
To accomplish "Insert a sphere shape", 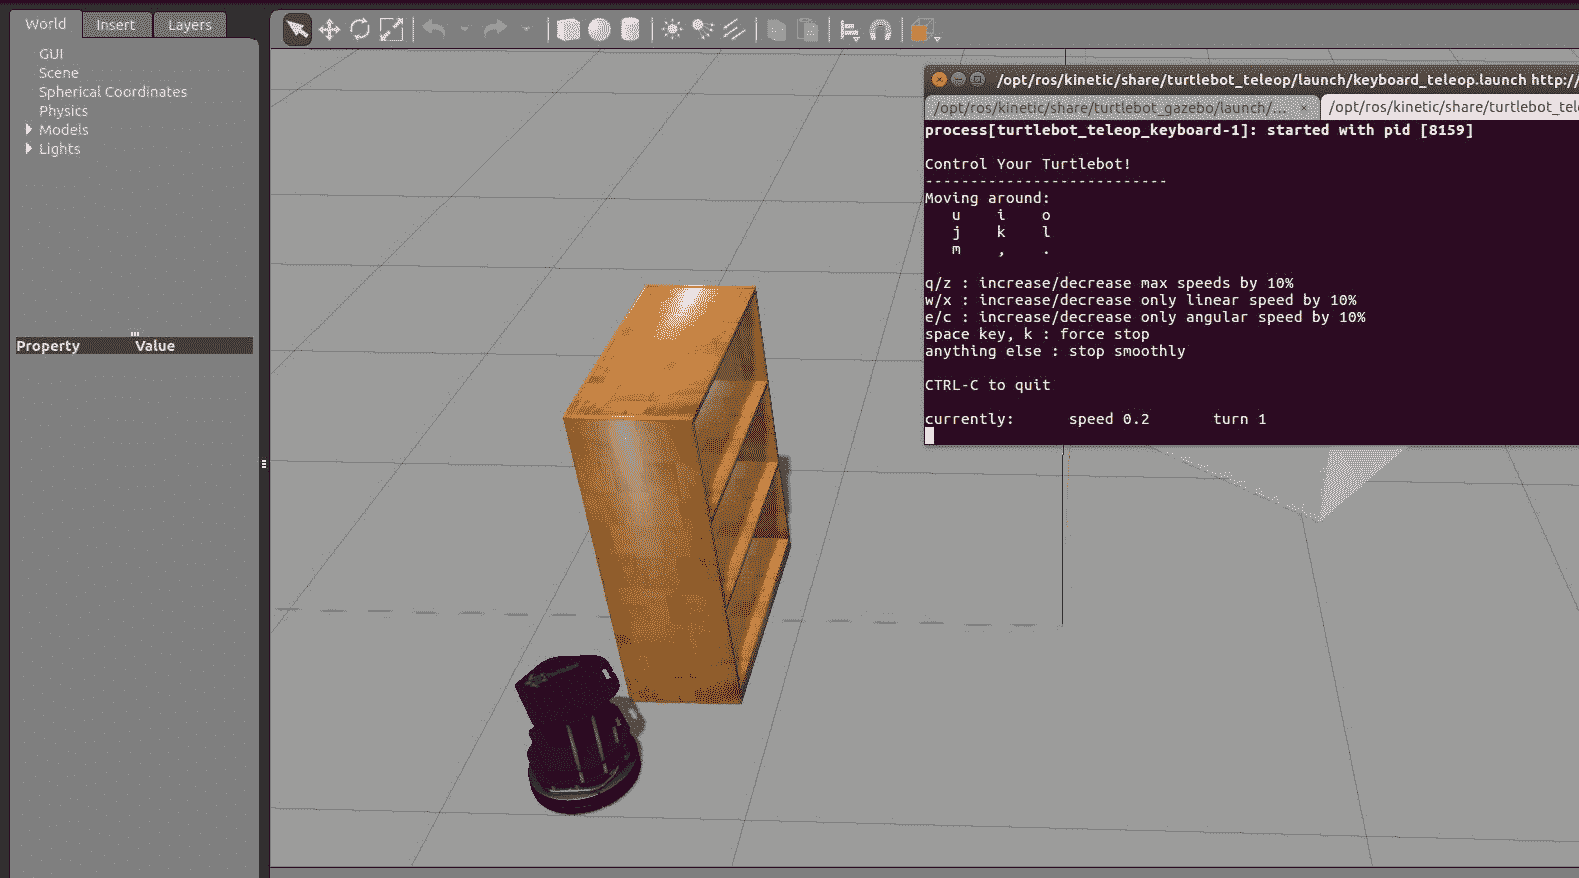I will click(x=599, y=30).
